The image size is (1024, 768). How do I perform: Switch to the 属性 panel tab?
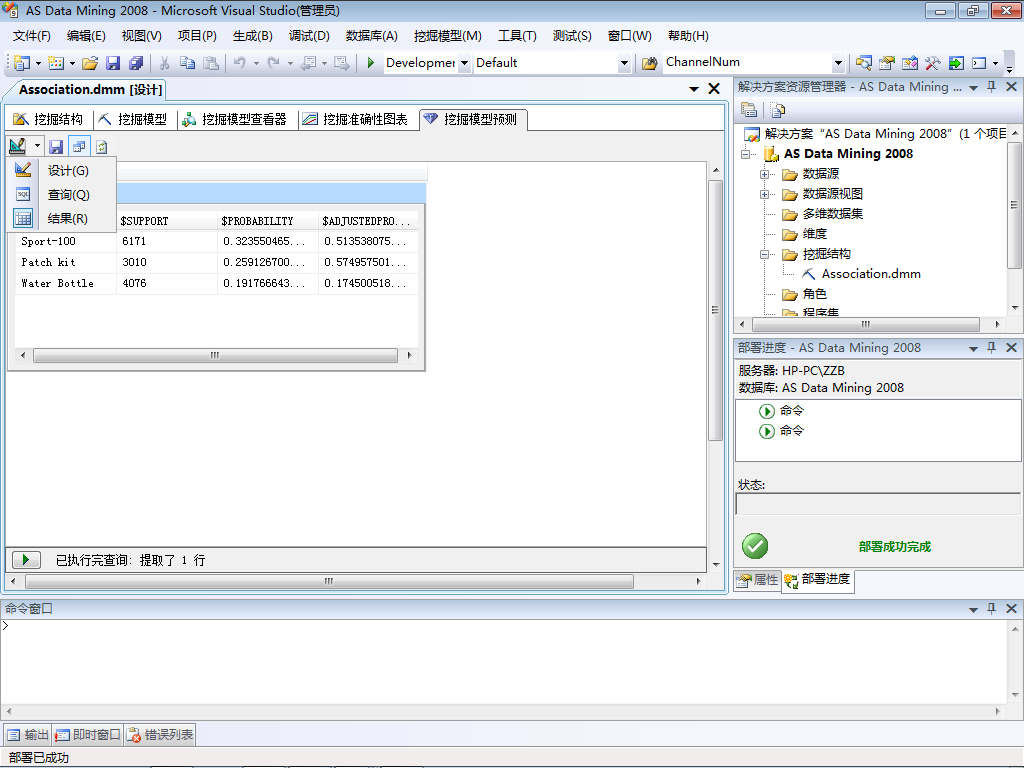pos(757,579)
